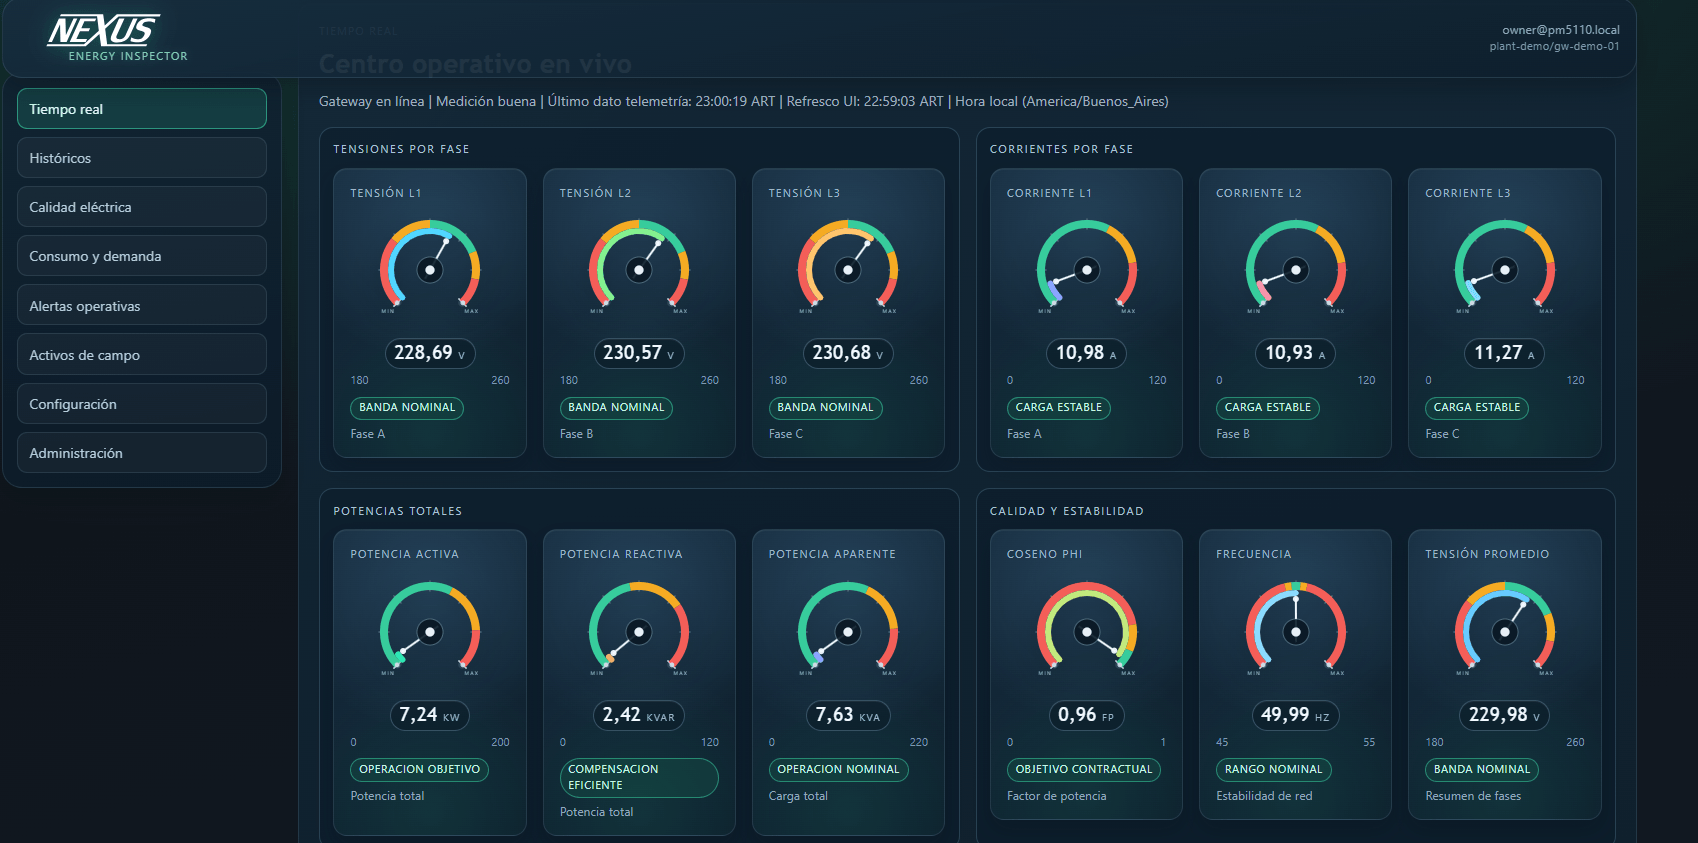Viewport: 1698px width, 843px height.
Task: Click the Corriente L3 gauge dial
Action: coord(1505,267)
